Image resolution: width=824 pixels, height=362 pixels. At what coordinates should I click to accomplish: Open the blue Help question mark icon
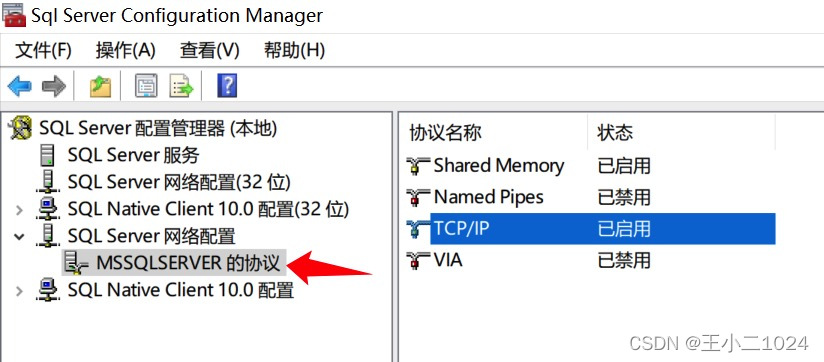click(227, 85)
